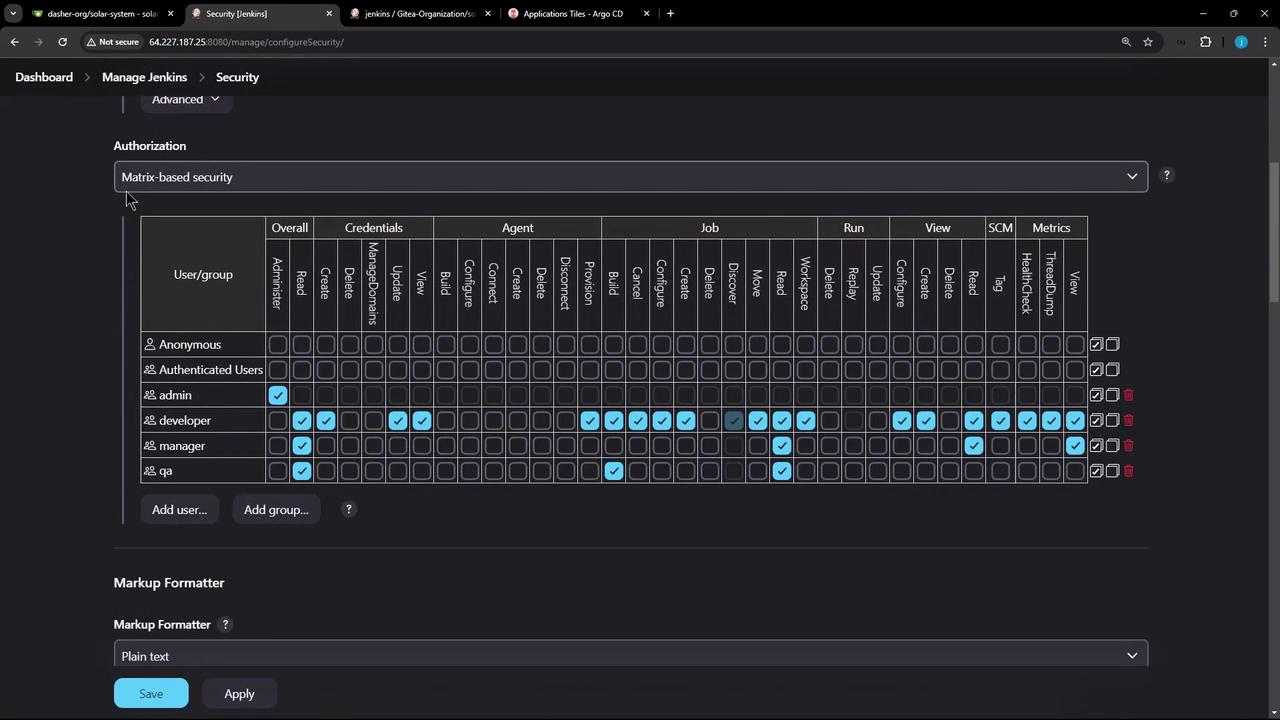This screenshot has height=720, width=1280.
Task: Select all permissions for qa row
Action: (1096, 471)
